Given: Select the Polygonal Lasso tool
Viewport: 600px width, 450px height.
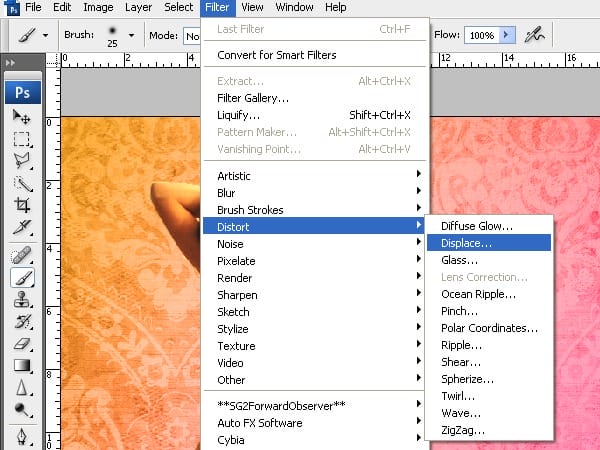Looking at the screenshot, I should (22, 161).
